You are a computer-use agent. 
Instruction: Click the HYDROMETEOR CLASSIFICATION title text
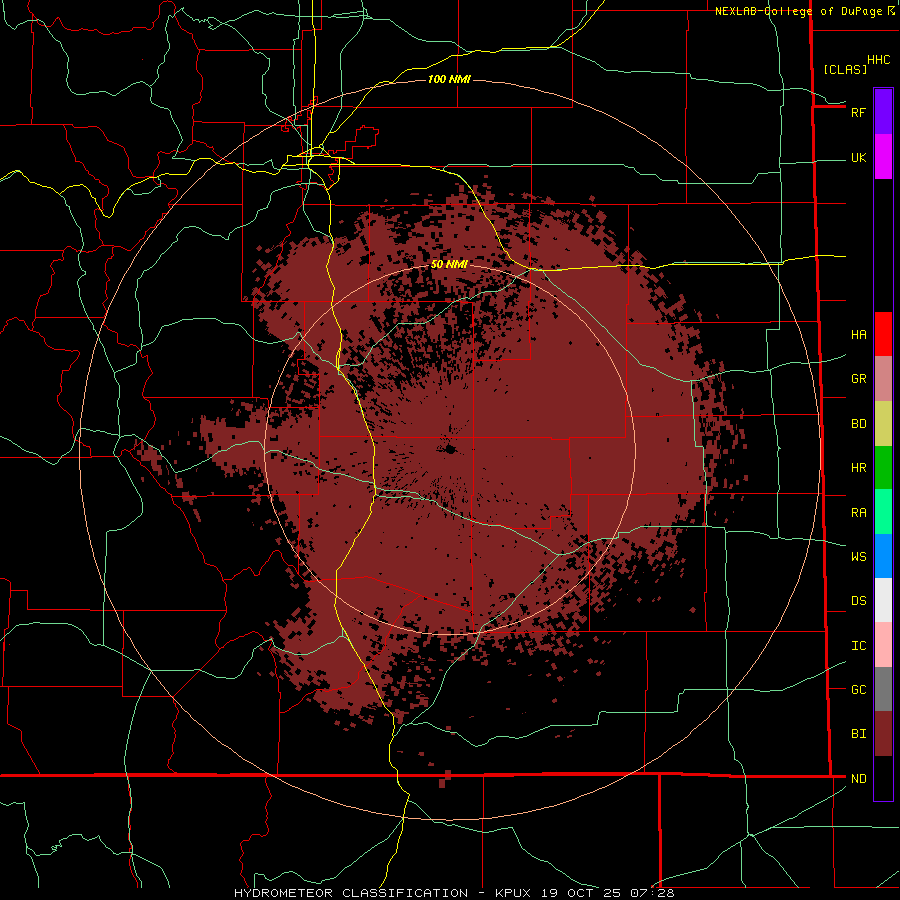tap(351, 893)
